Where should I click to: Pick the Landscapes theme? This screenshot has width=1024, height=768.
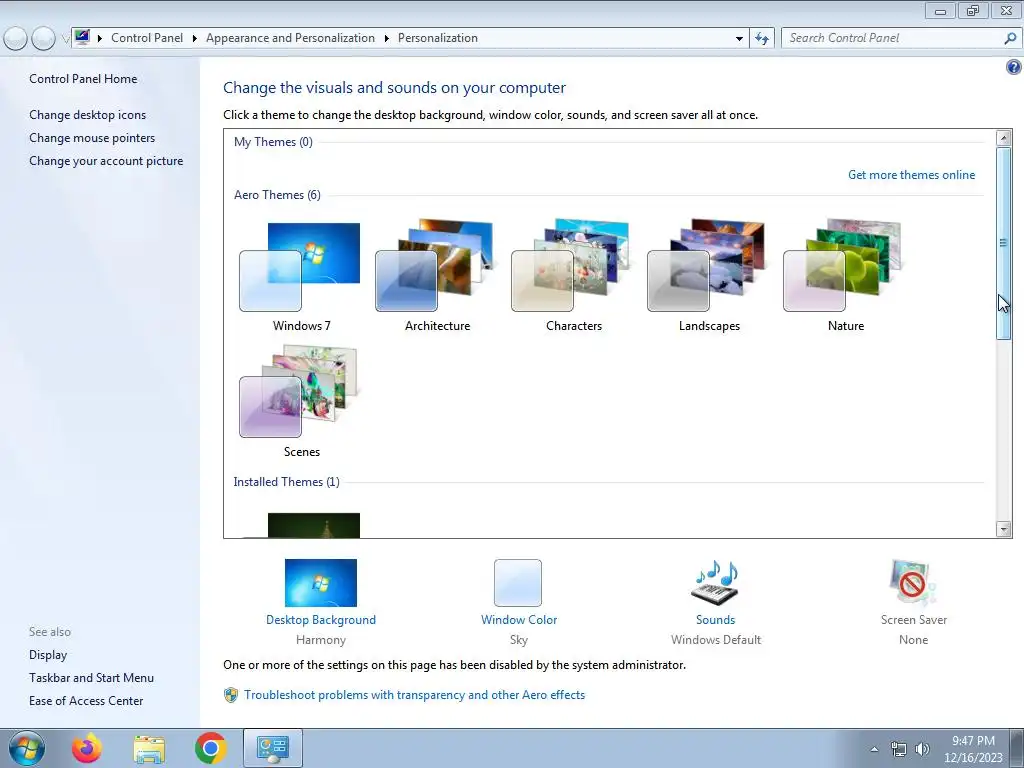(x=706, y=265)
